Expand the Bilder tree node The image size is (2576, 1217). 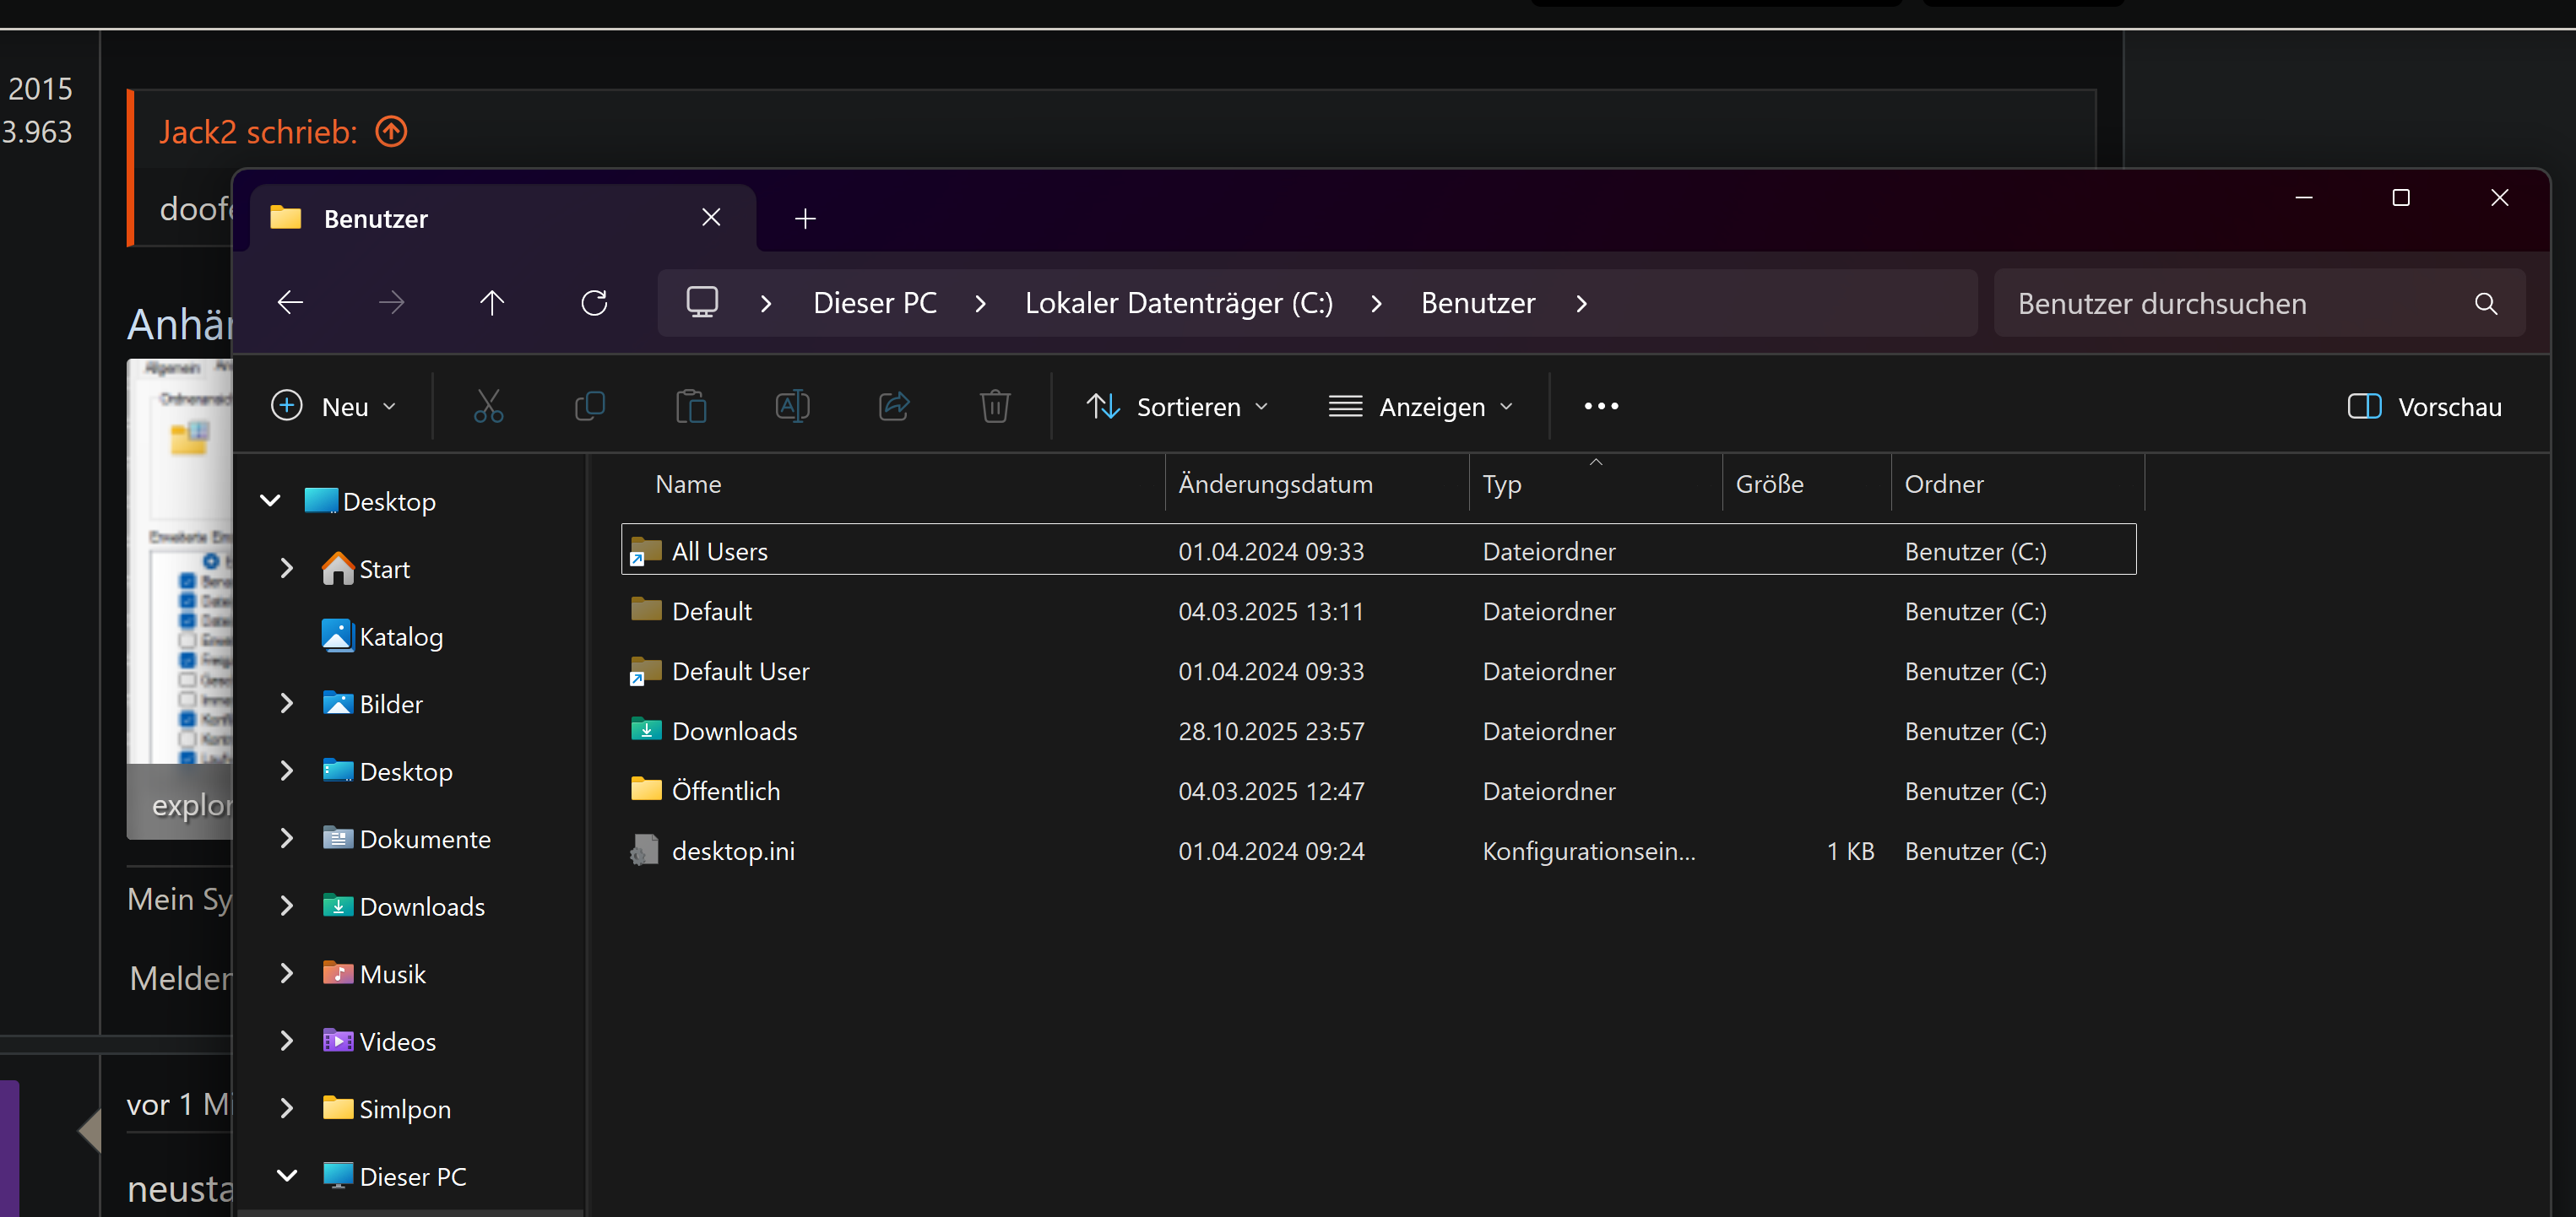coord(287,704)
